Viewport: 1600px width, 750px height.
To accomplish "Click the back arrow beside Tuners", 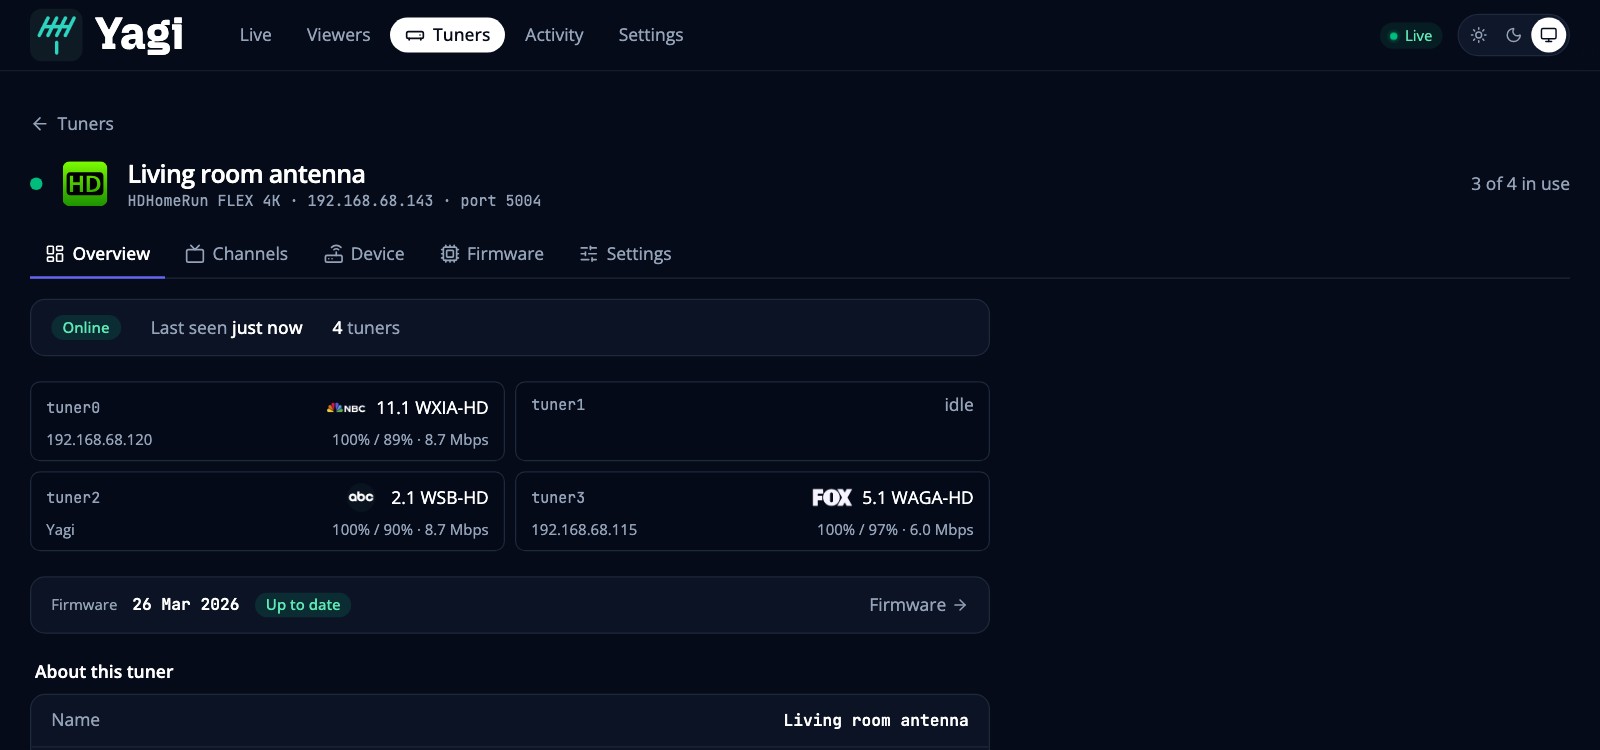I will (40, 124).
